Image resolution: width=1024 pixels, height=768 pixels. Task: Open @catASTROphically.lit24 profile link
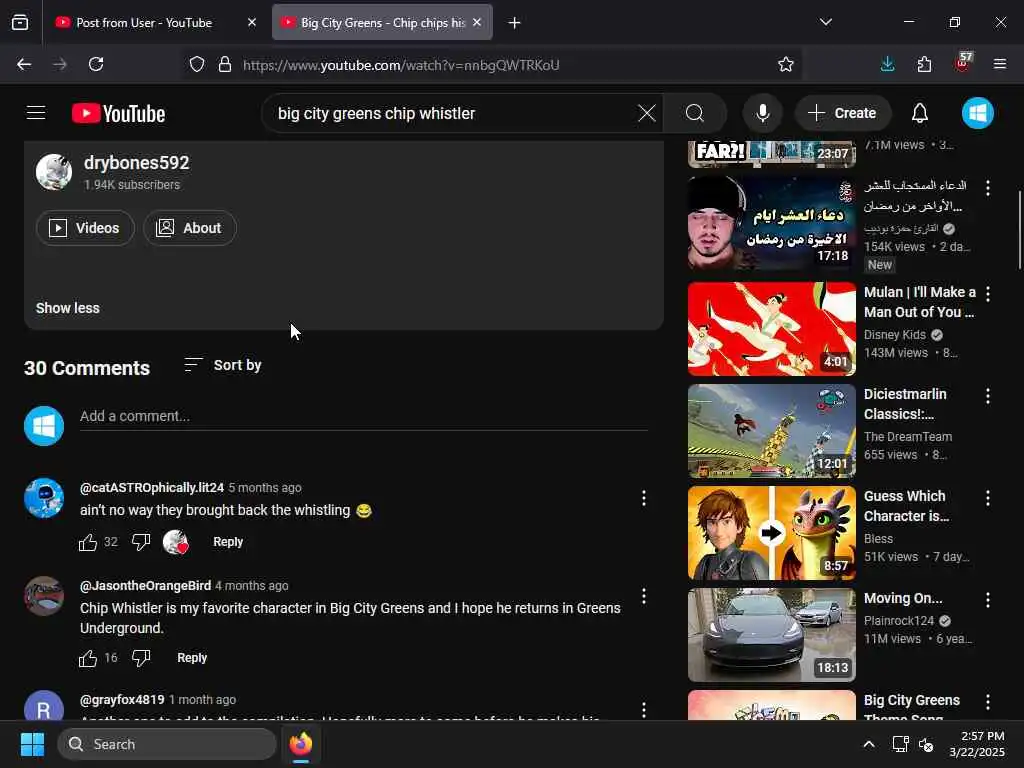coord(152,488)
